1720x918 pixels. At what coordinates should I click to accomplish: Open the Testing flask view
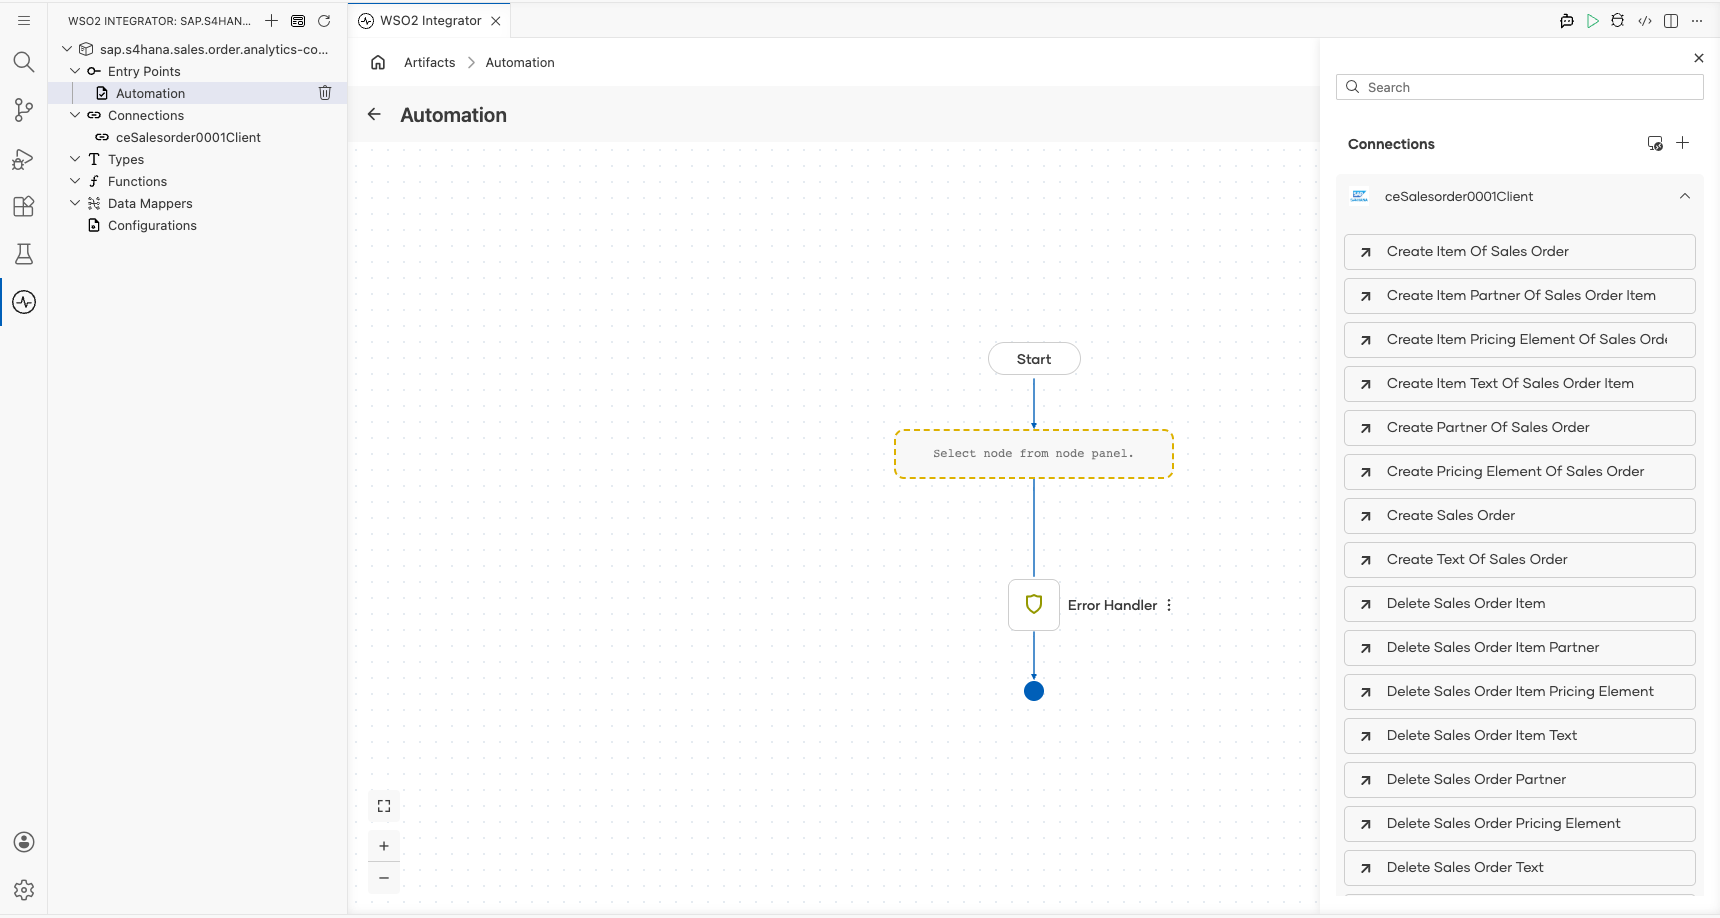pos(24,254)
